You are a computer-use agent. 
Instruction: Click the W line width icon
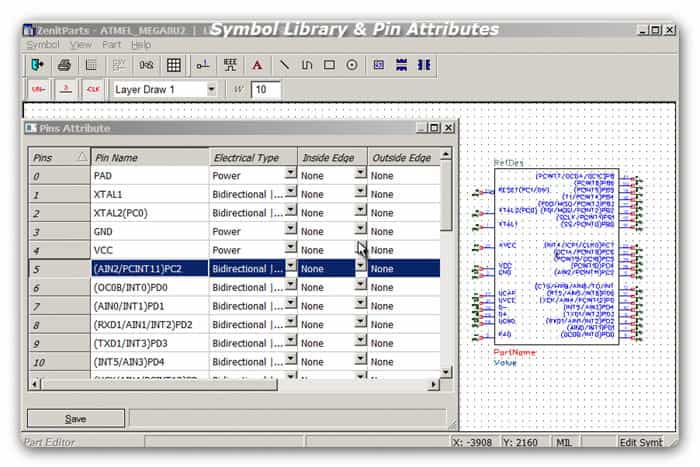238,90
